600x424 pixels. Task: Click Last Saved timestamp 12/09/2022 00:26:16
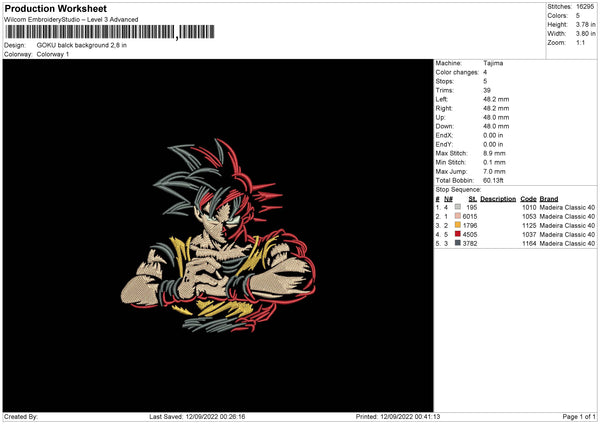point(215,417)
